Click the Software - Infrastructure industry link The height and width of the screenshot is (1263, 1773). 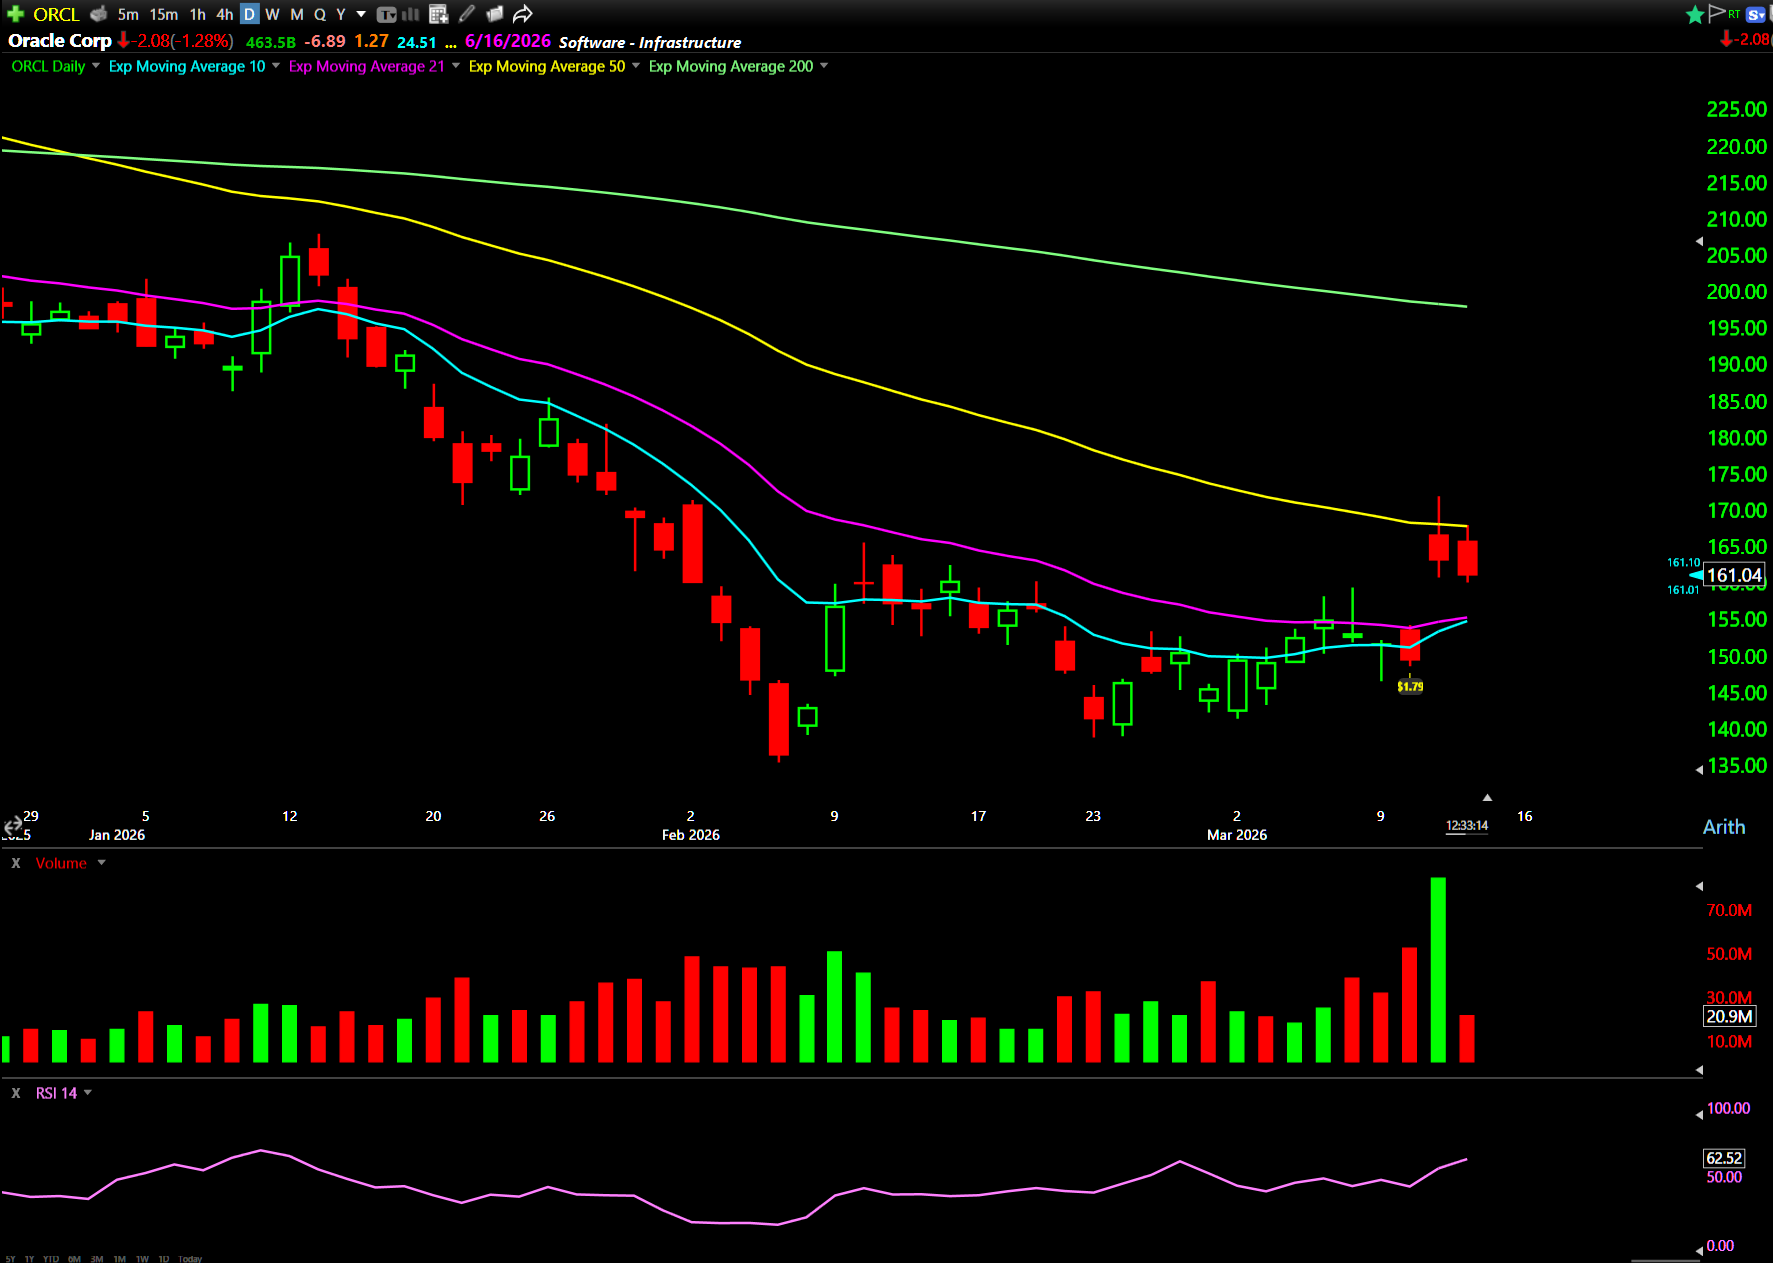click(x=649, y=42)
